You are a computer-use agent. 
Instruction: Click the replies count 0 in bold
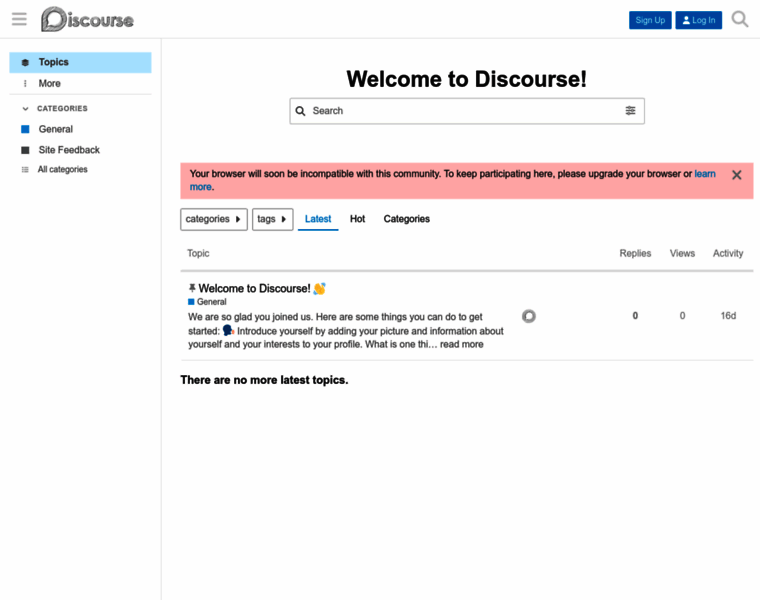[x=635, y=316]
